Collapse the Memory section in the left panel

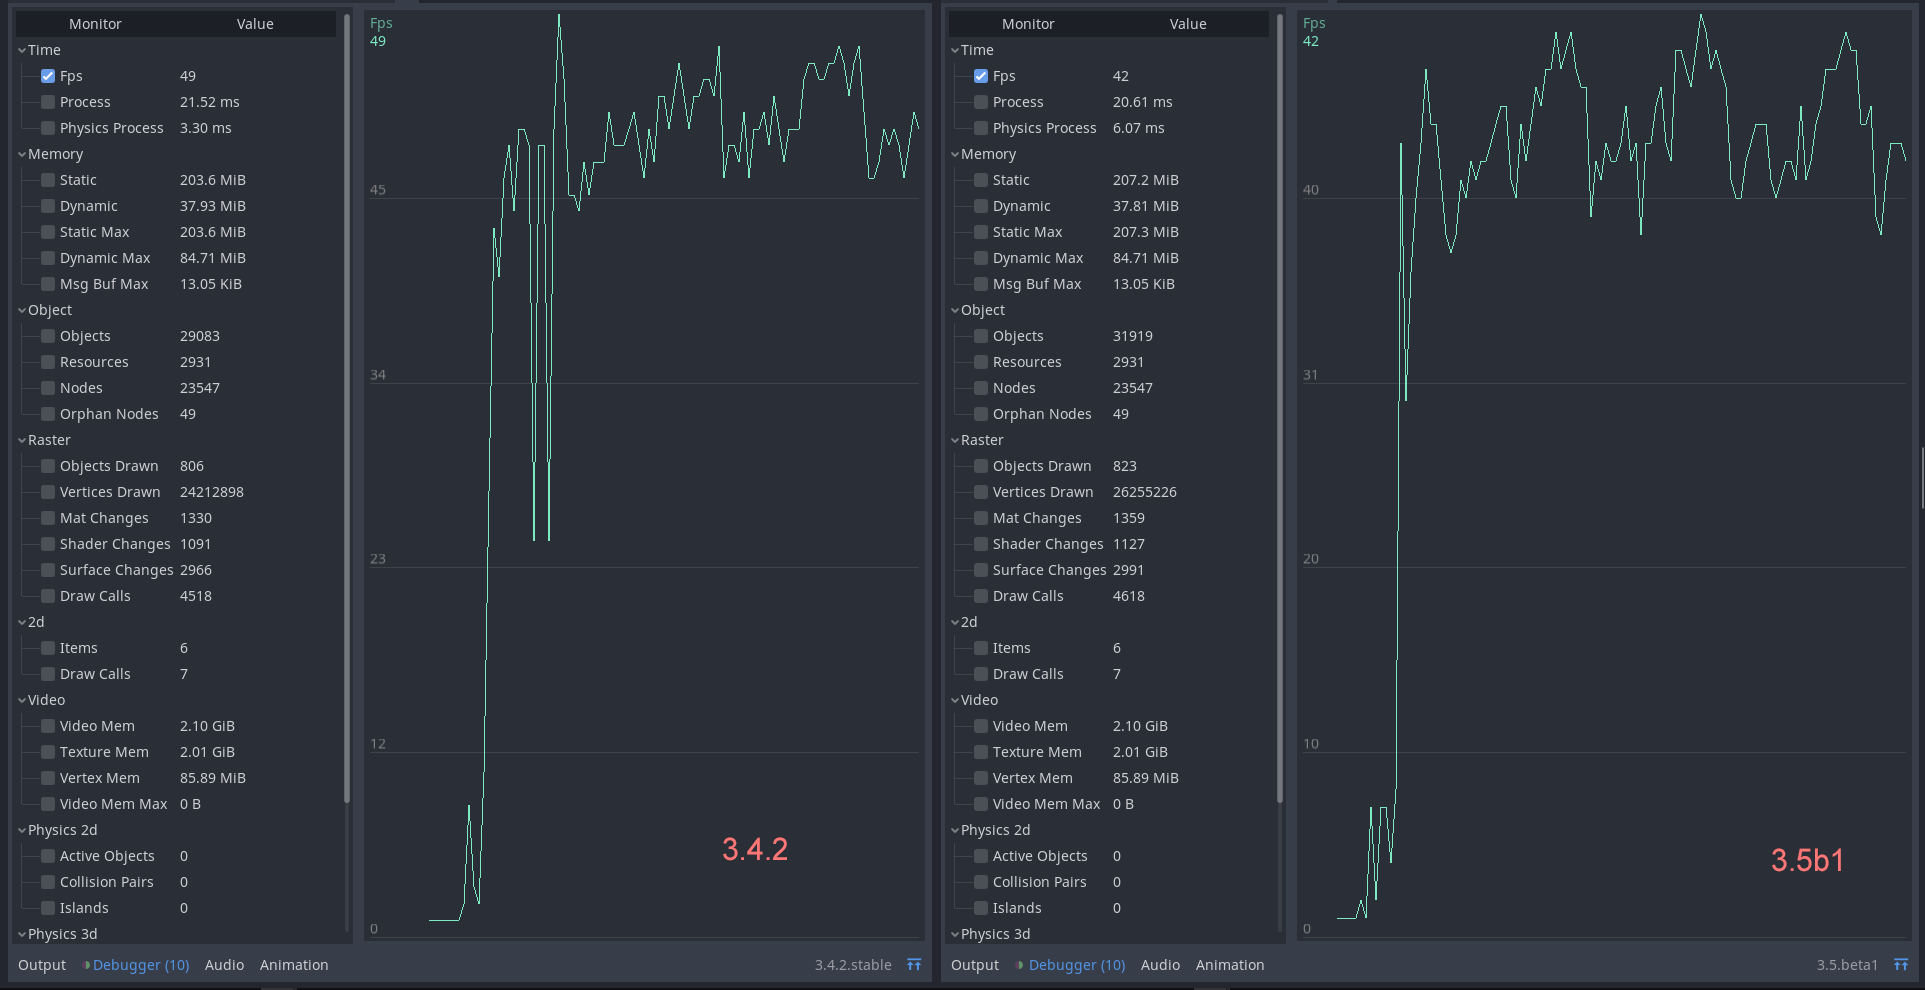point(21,154)
